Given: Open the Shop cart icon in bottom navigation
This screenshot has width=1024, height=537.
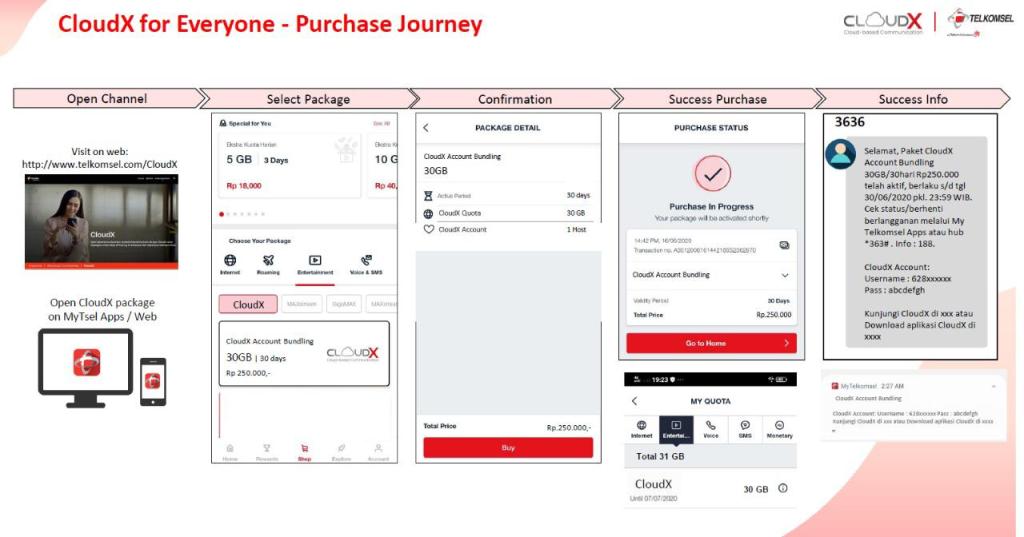Looking at the screenshot, I should click(304, 448).
